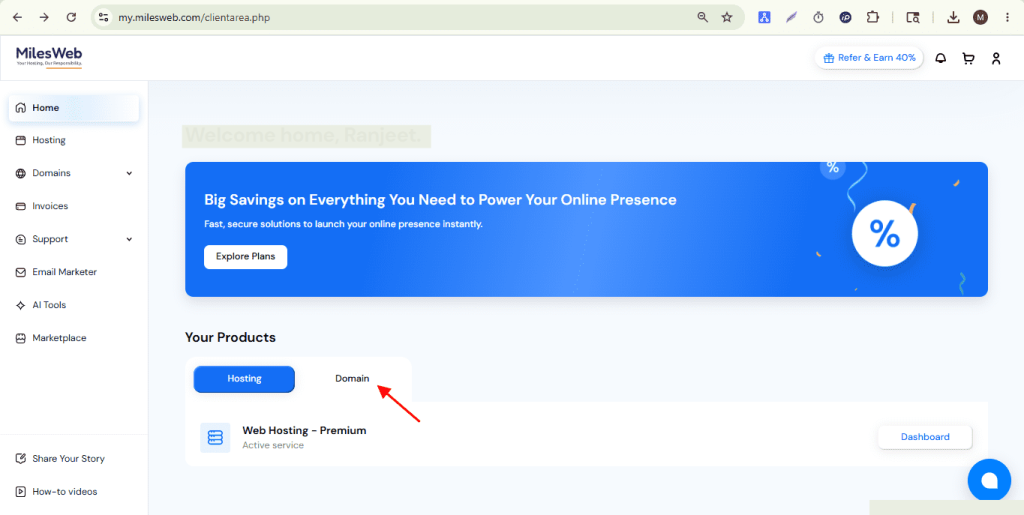Image resolution: width=1024 pixels, height=515 pixels.
Task: Select the Hosting products tab
Action: [x=244, y=379]
